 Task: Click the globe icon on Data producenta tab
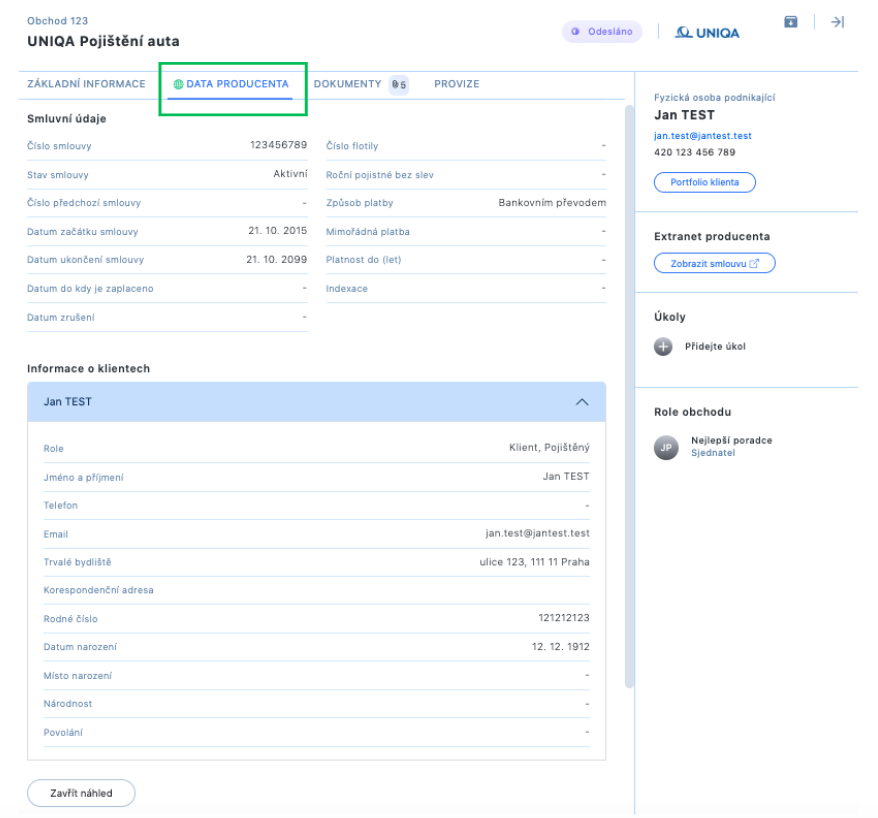[178, 85]
